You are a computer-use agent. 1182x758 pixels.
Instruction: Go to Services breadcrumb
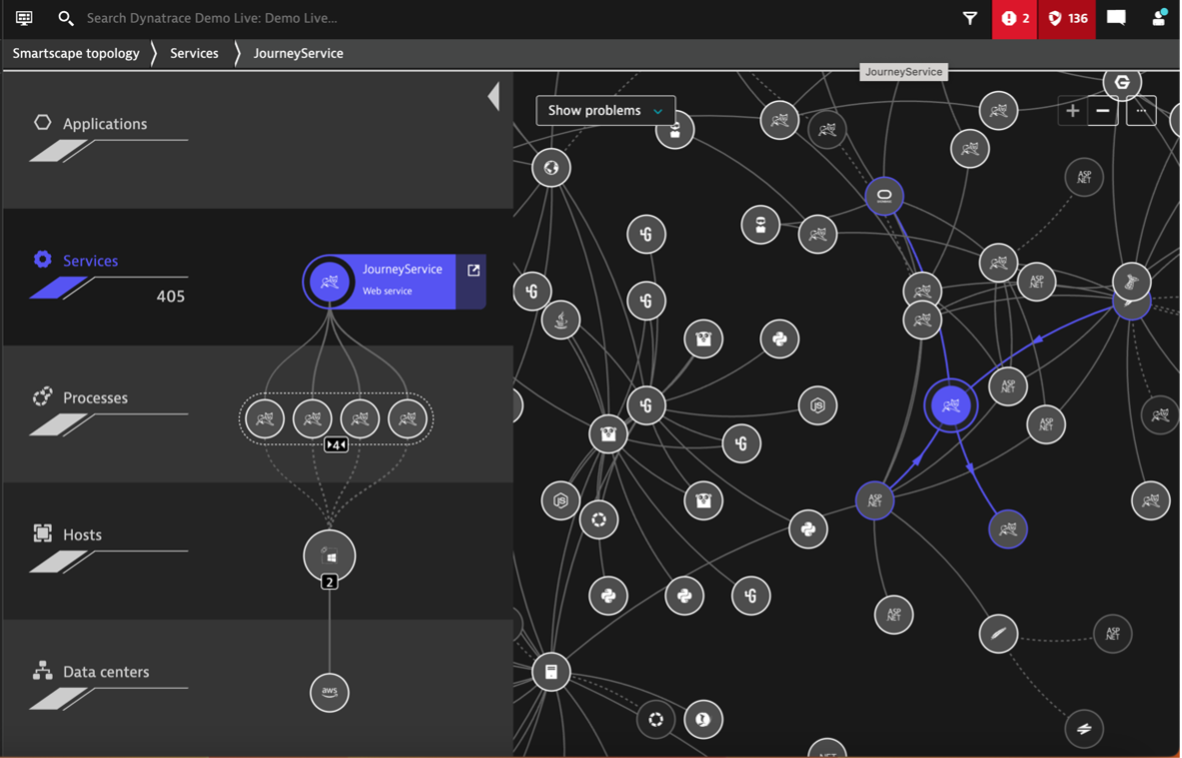[x=194, y=53]
